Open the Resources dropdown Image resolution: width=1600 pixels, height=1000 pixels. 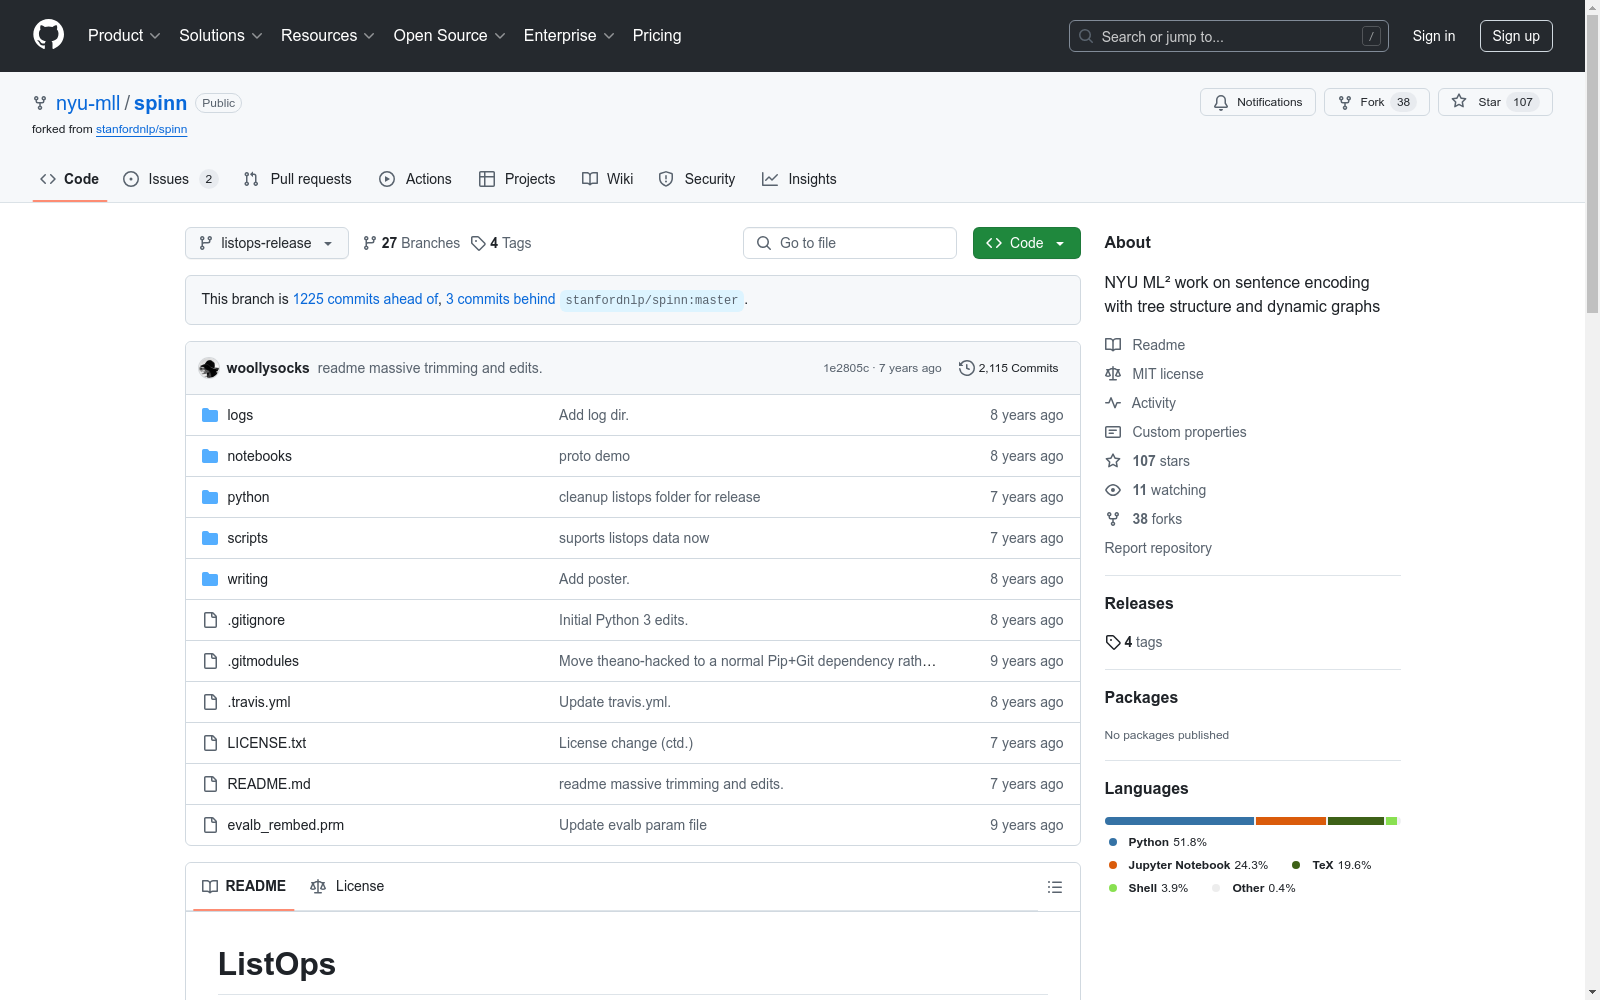tap(328, 36)
